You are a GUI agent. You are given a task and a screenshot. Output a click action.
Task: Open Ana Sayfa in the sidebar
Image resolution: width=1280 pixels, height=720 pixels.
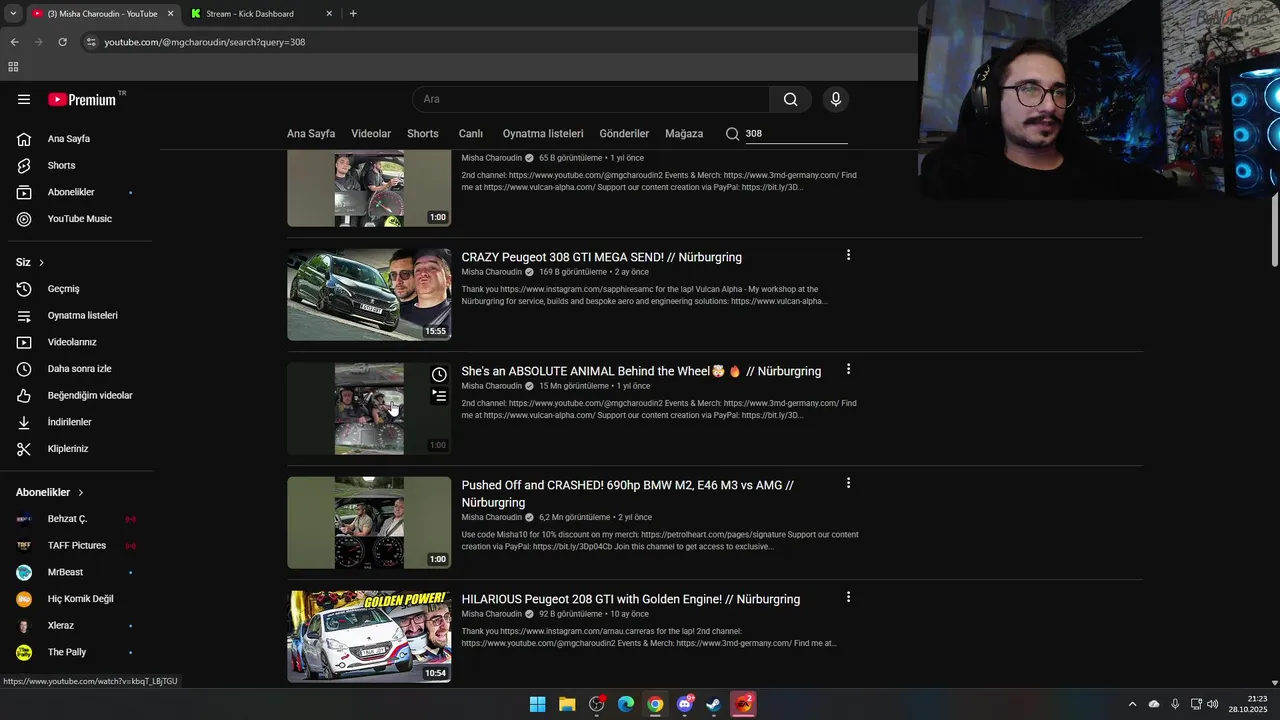68,139
